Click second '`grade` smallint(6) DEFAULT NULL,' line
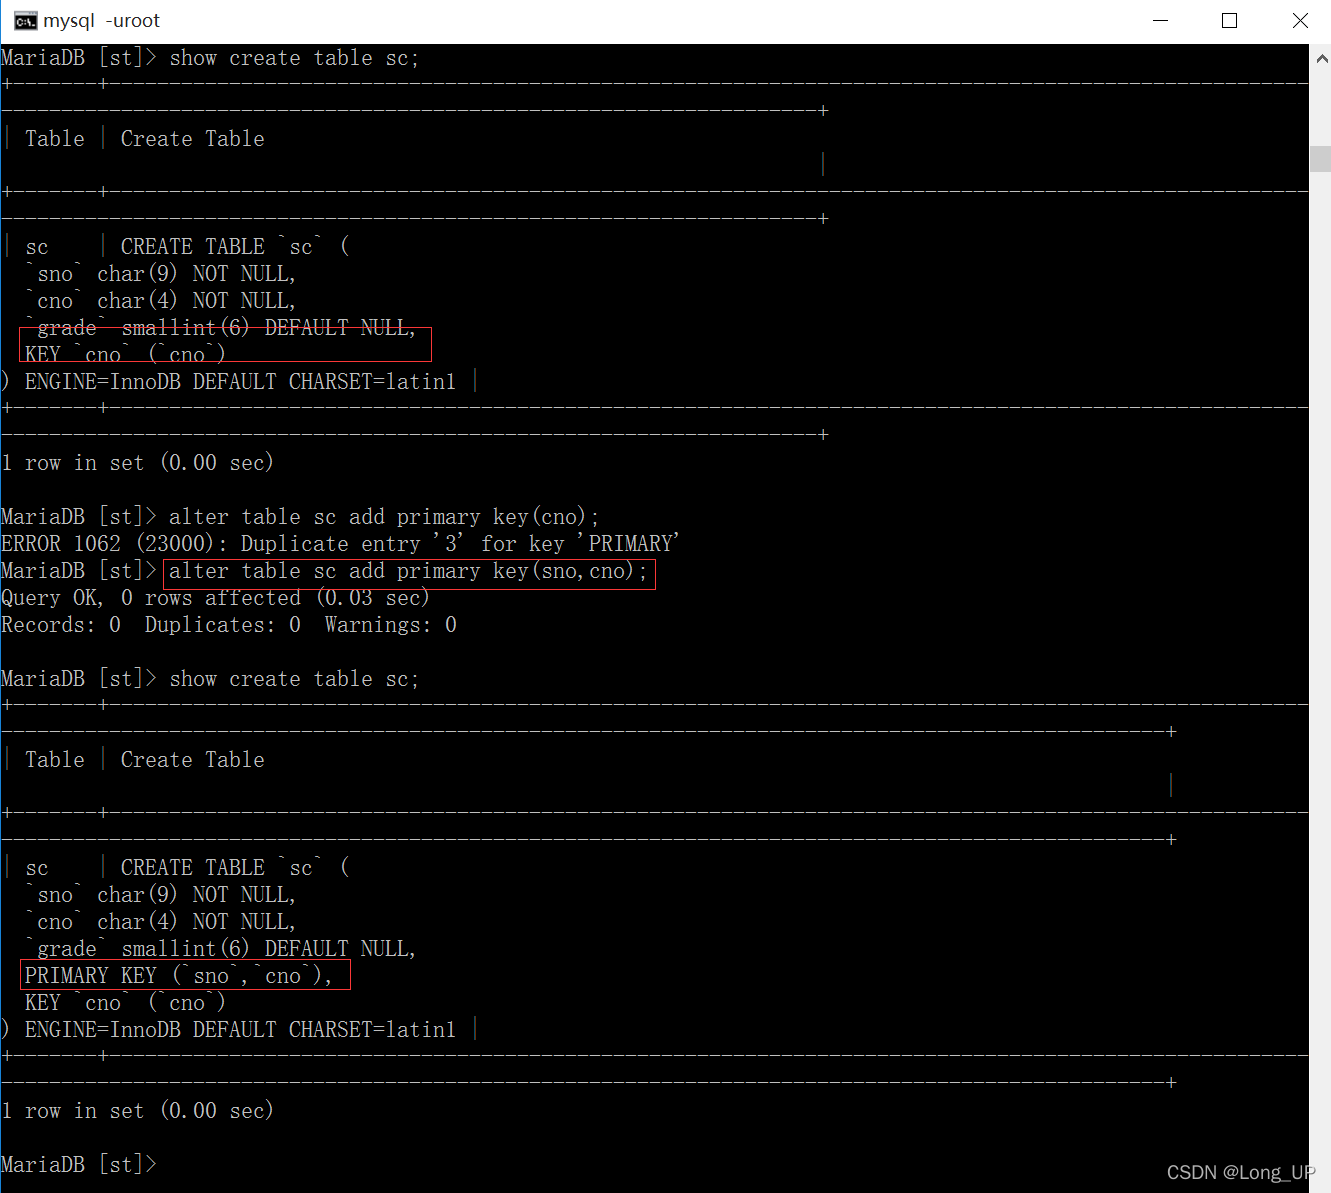The width and height of the screenshot is (1331, 1193). click(x=221, y=949)
